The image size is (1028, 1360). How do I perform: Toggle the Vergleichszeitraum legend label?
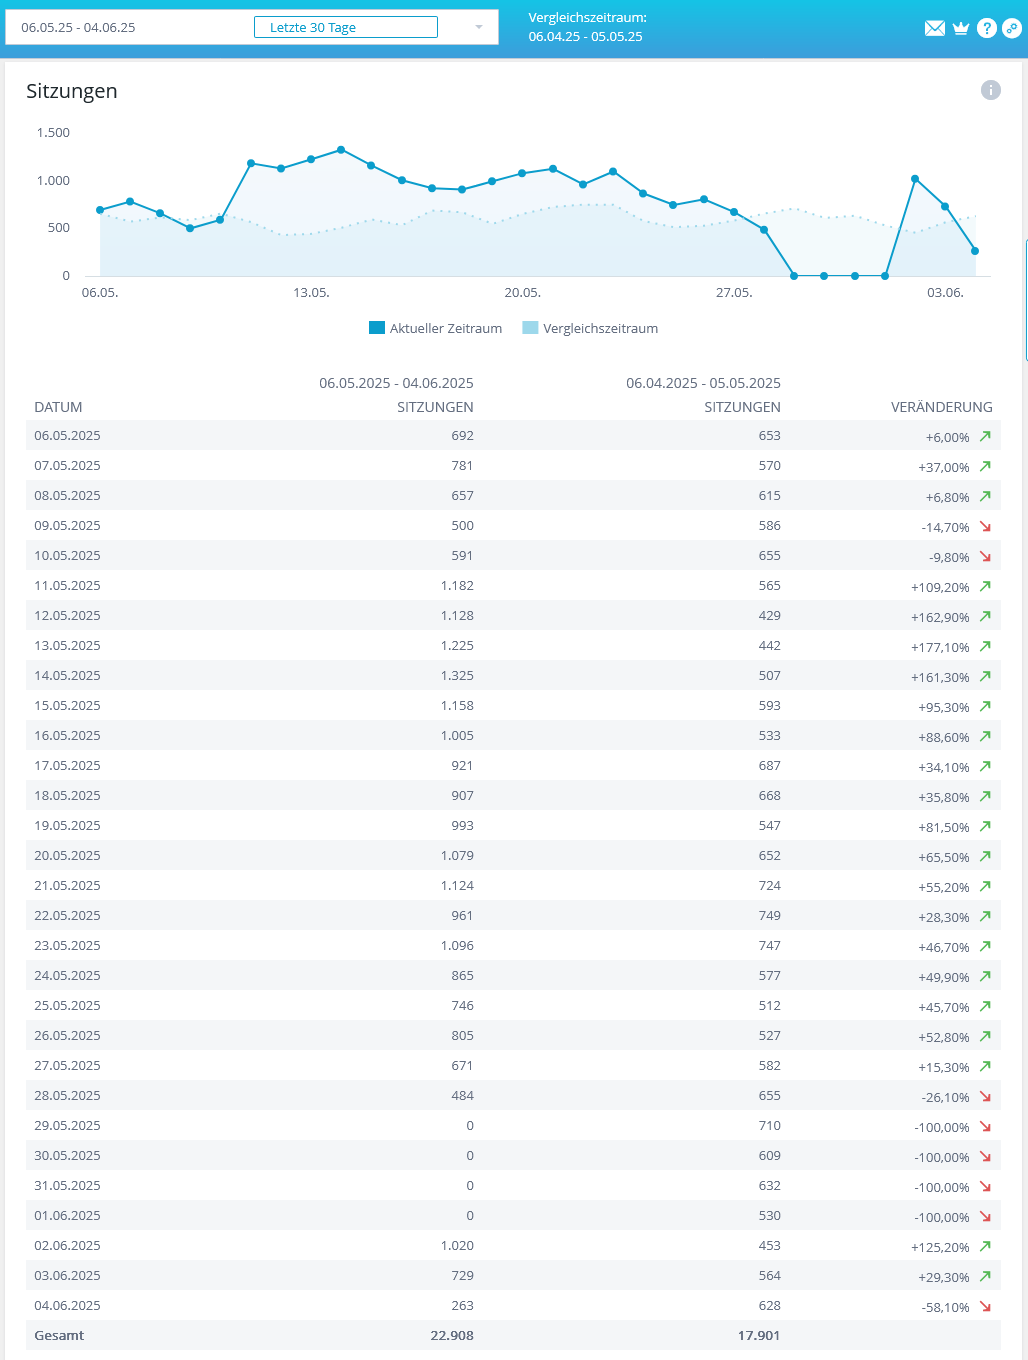click(600, 329)
